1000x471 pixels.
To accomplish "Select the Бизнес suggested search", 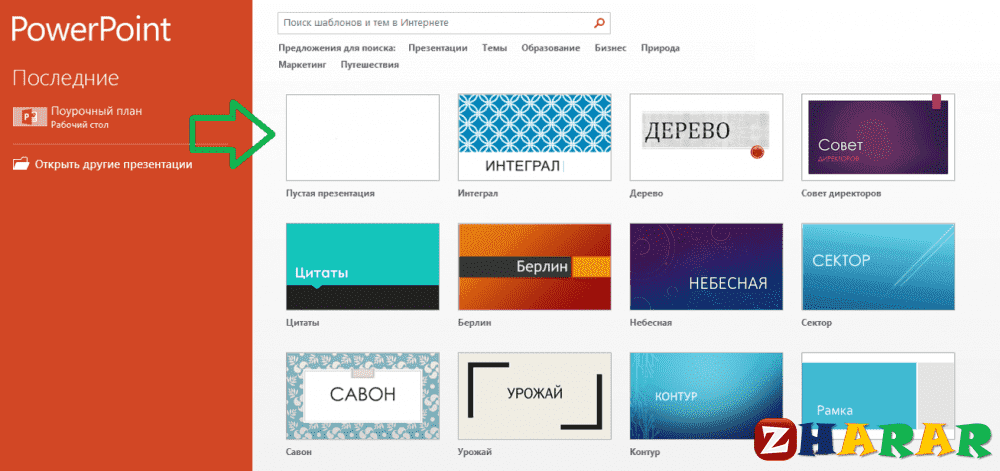I will [610, 48].
